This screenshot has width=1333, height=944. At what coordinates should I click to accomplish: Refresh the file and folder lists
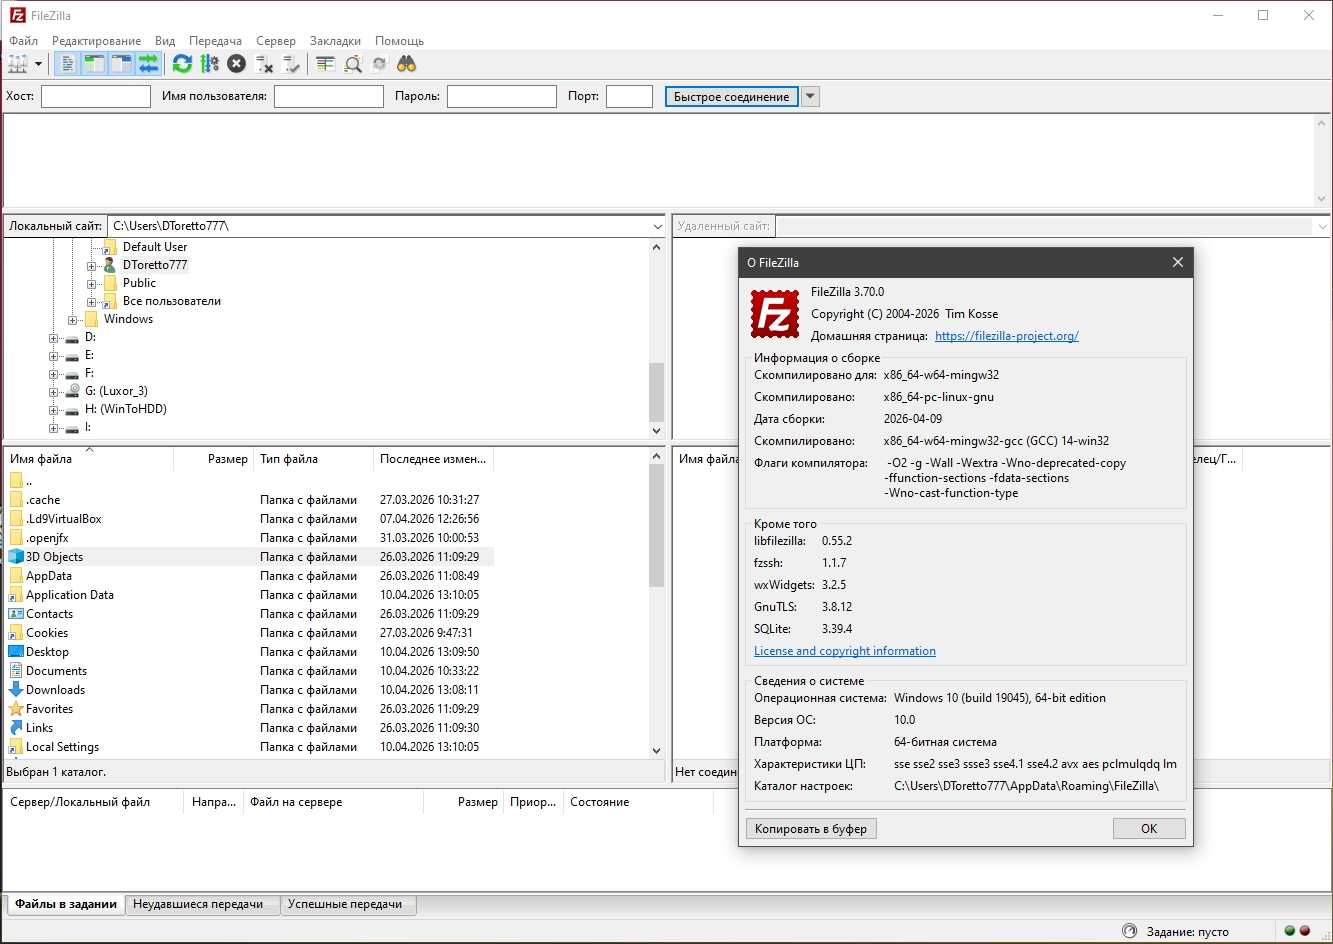click(182, 64)
